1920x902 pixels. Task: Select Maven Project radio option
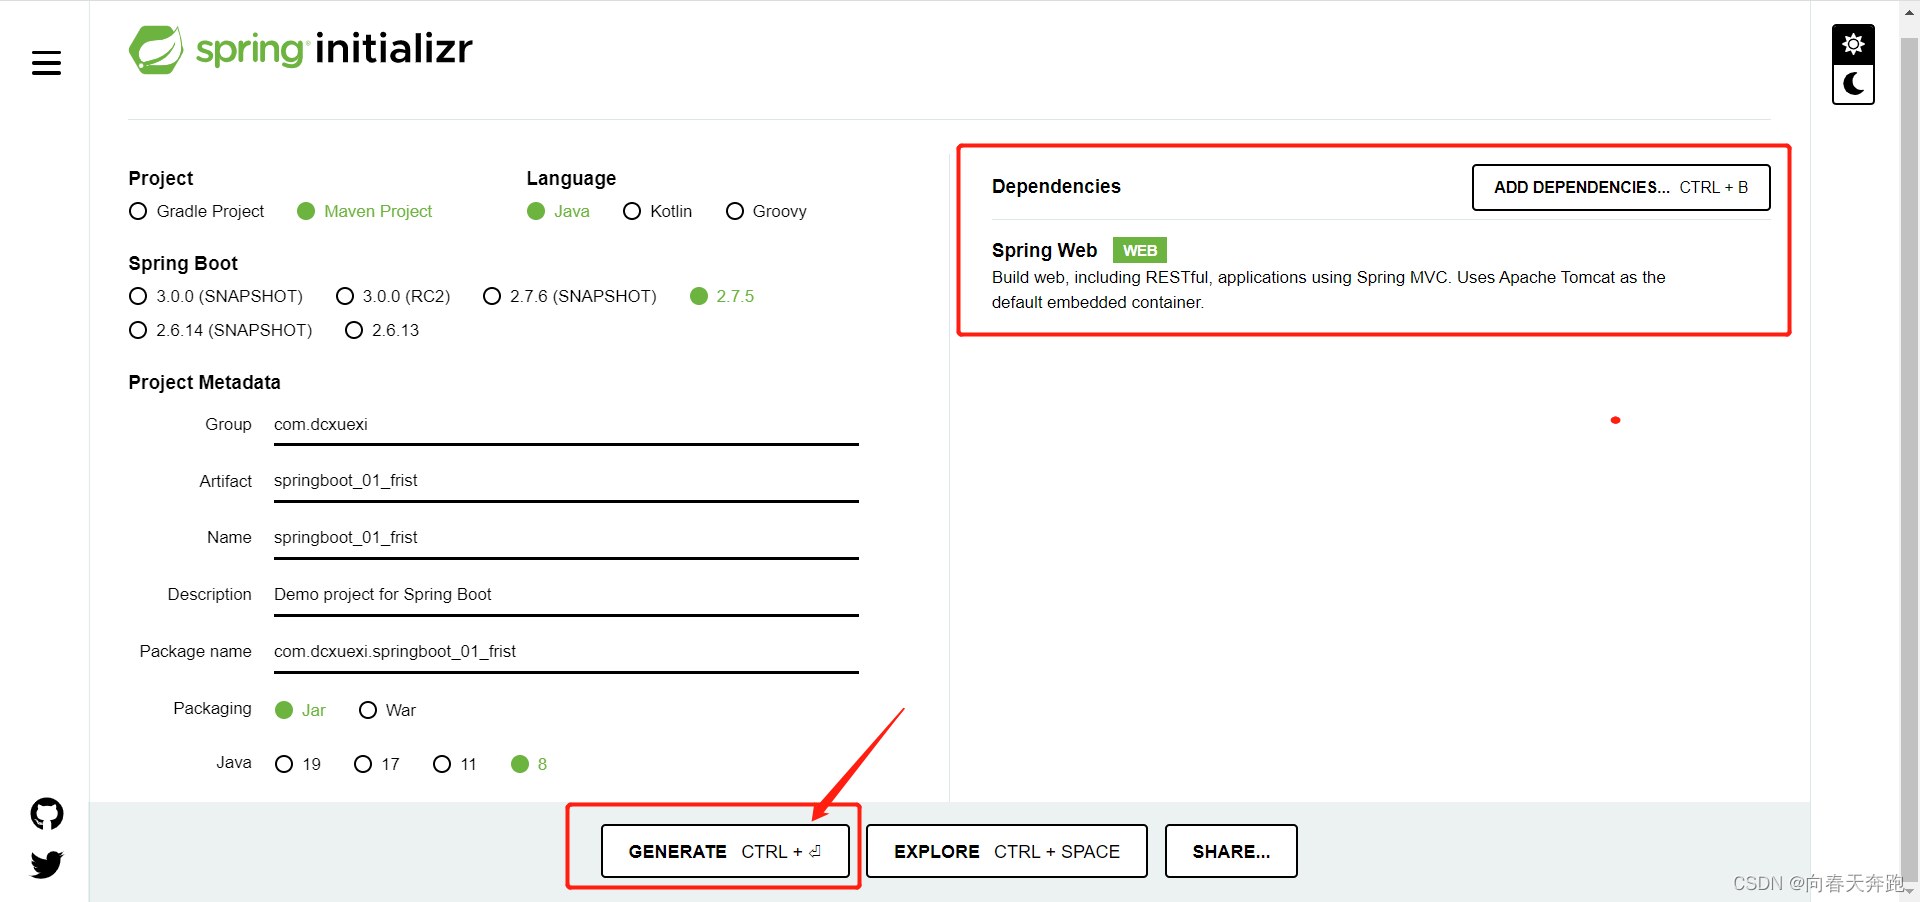(x=365, y=211)
